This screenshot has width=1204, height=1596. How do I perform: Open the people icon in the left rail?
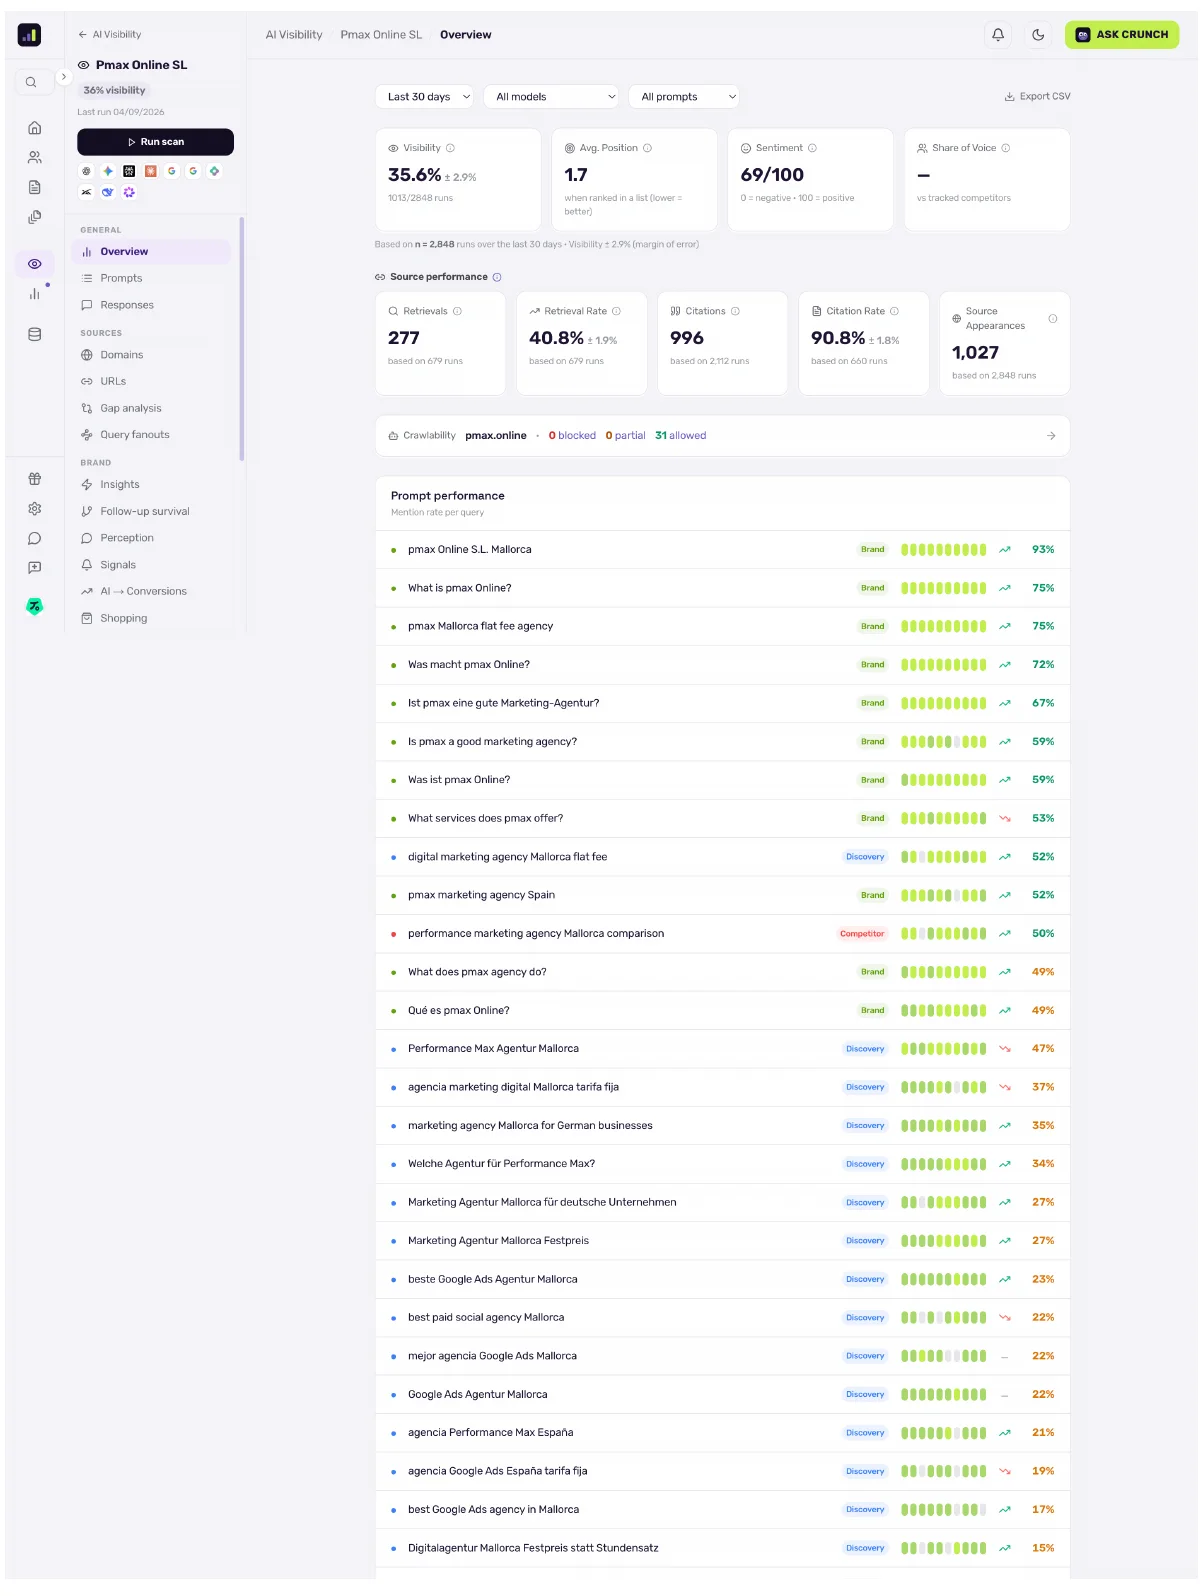click(x=35, y=157)
